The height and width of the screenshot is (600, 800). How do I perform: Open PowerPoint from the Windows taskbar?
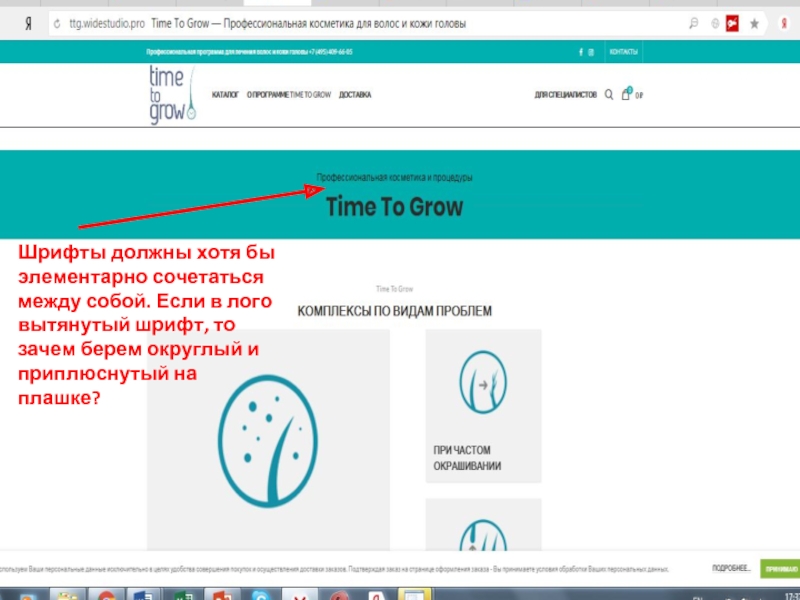(221, 594)
